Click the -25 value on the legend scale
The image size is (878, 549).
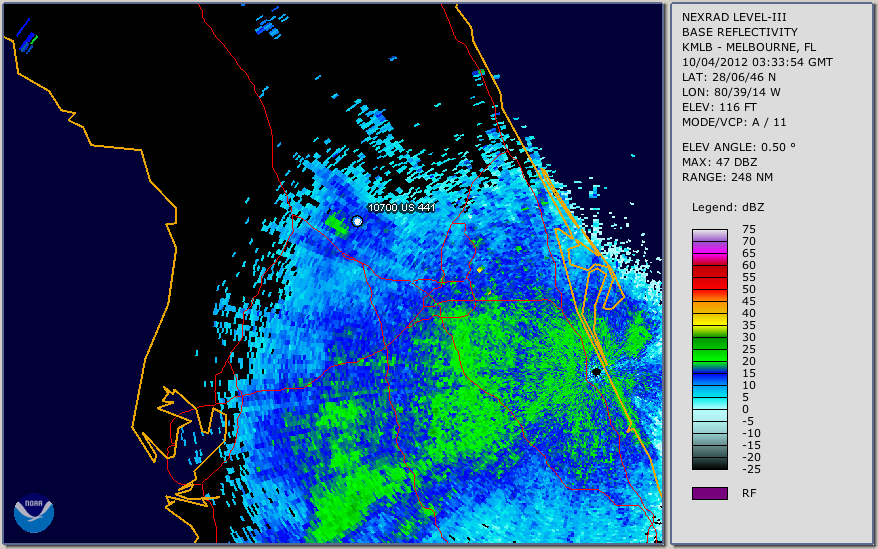(x=751, y=469)
